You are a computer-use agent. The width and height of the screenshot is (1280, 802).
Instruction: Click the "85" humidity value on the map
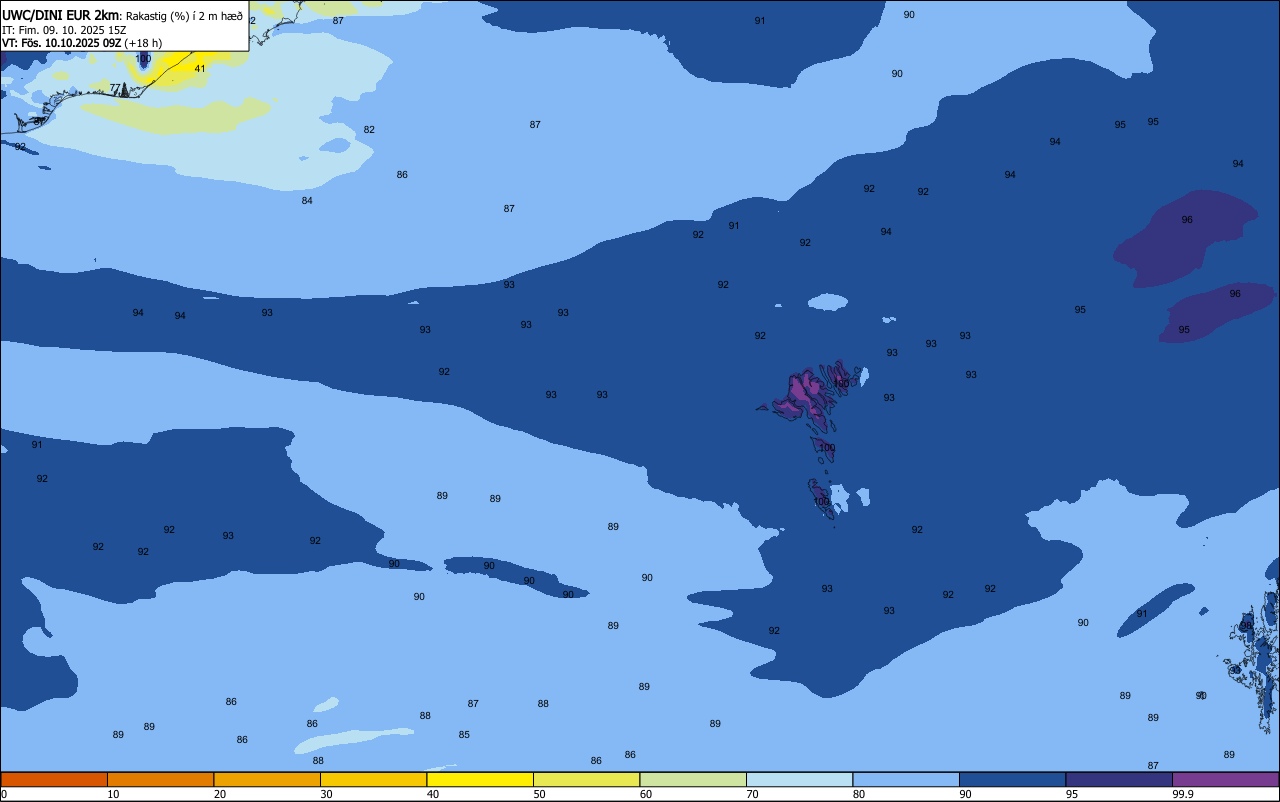pos(464,735)
